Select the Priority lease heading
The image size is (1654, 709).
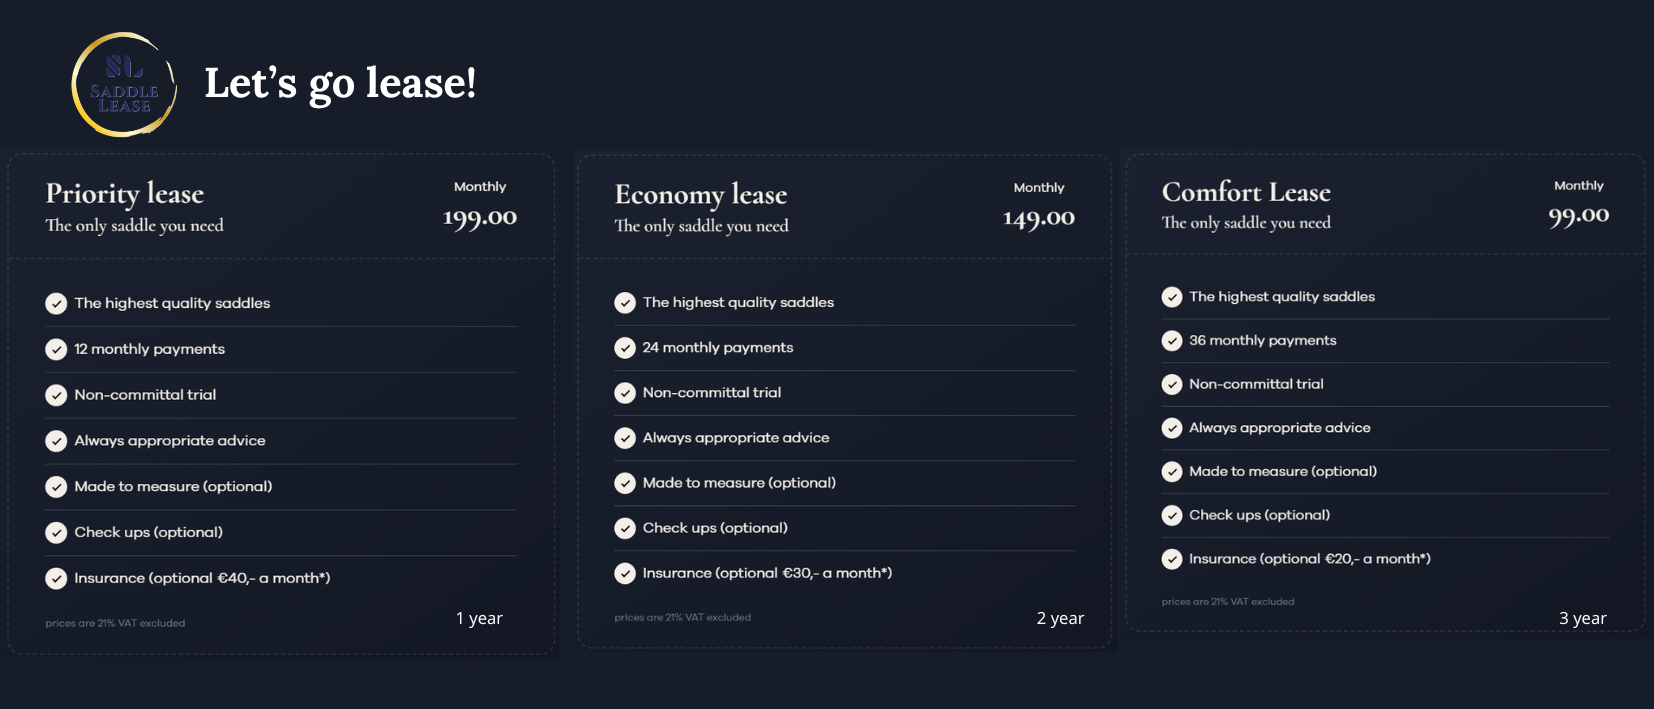[x=125, y=194]
